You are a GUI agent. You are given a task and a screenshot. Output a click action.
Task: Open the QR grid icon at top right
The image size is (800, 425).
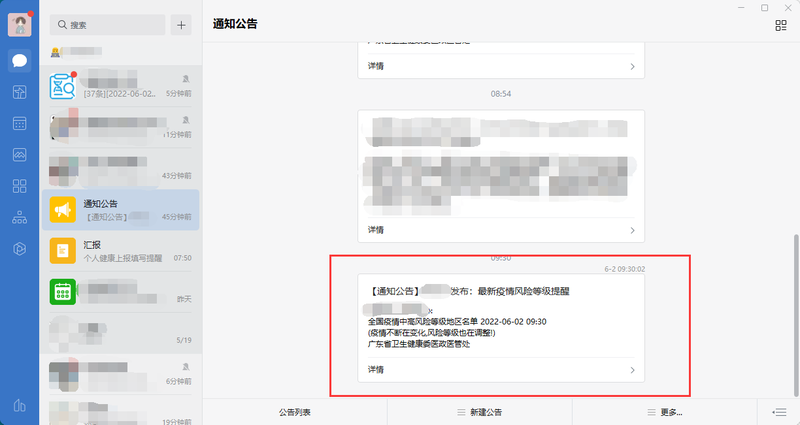coord(781,26)
